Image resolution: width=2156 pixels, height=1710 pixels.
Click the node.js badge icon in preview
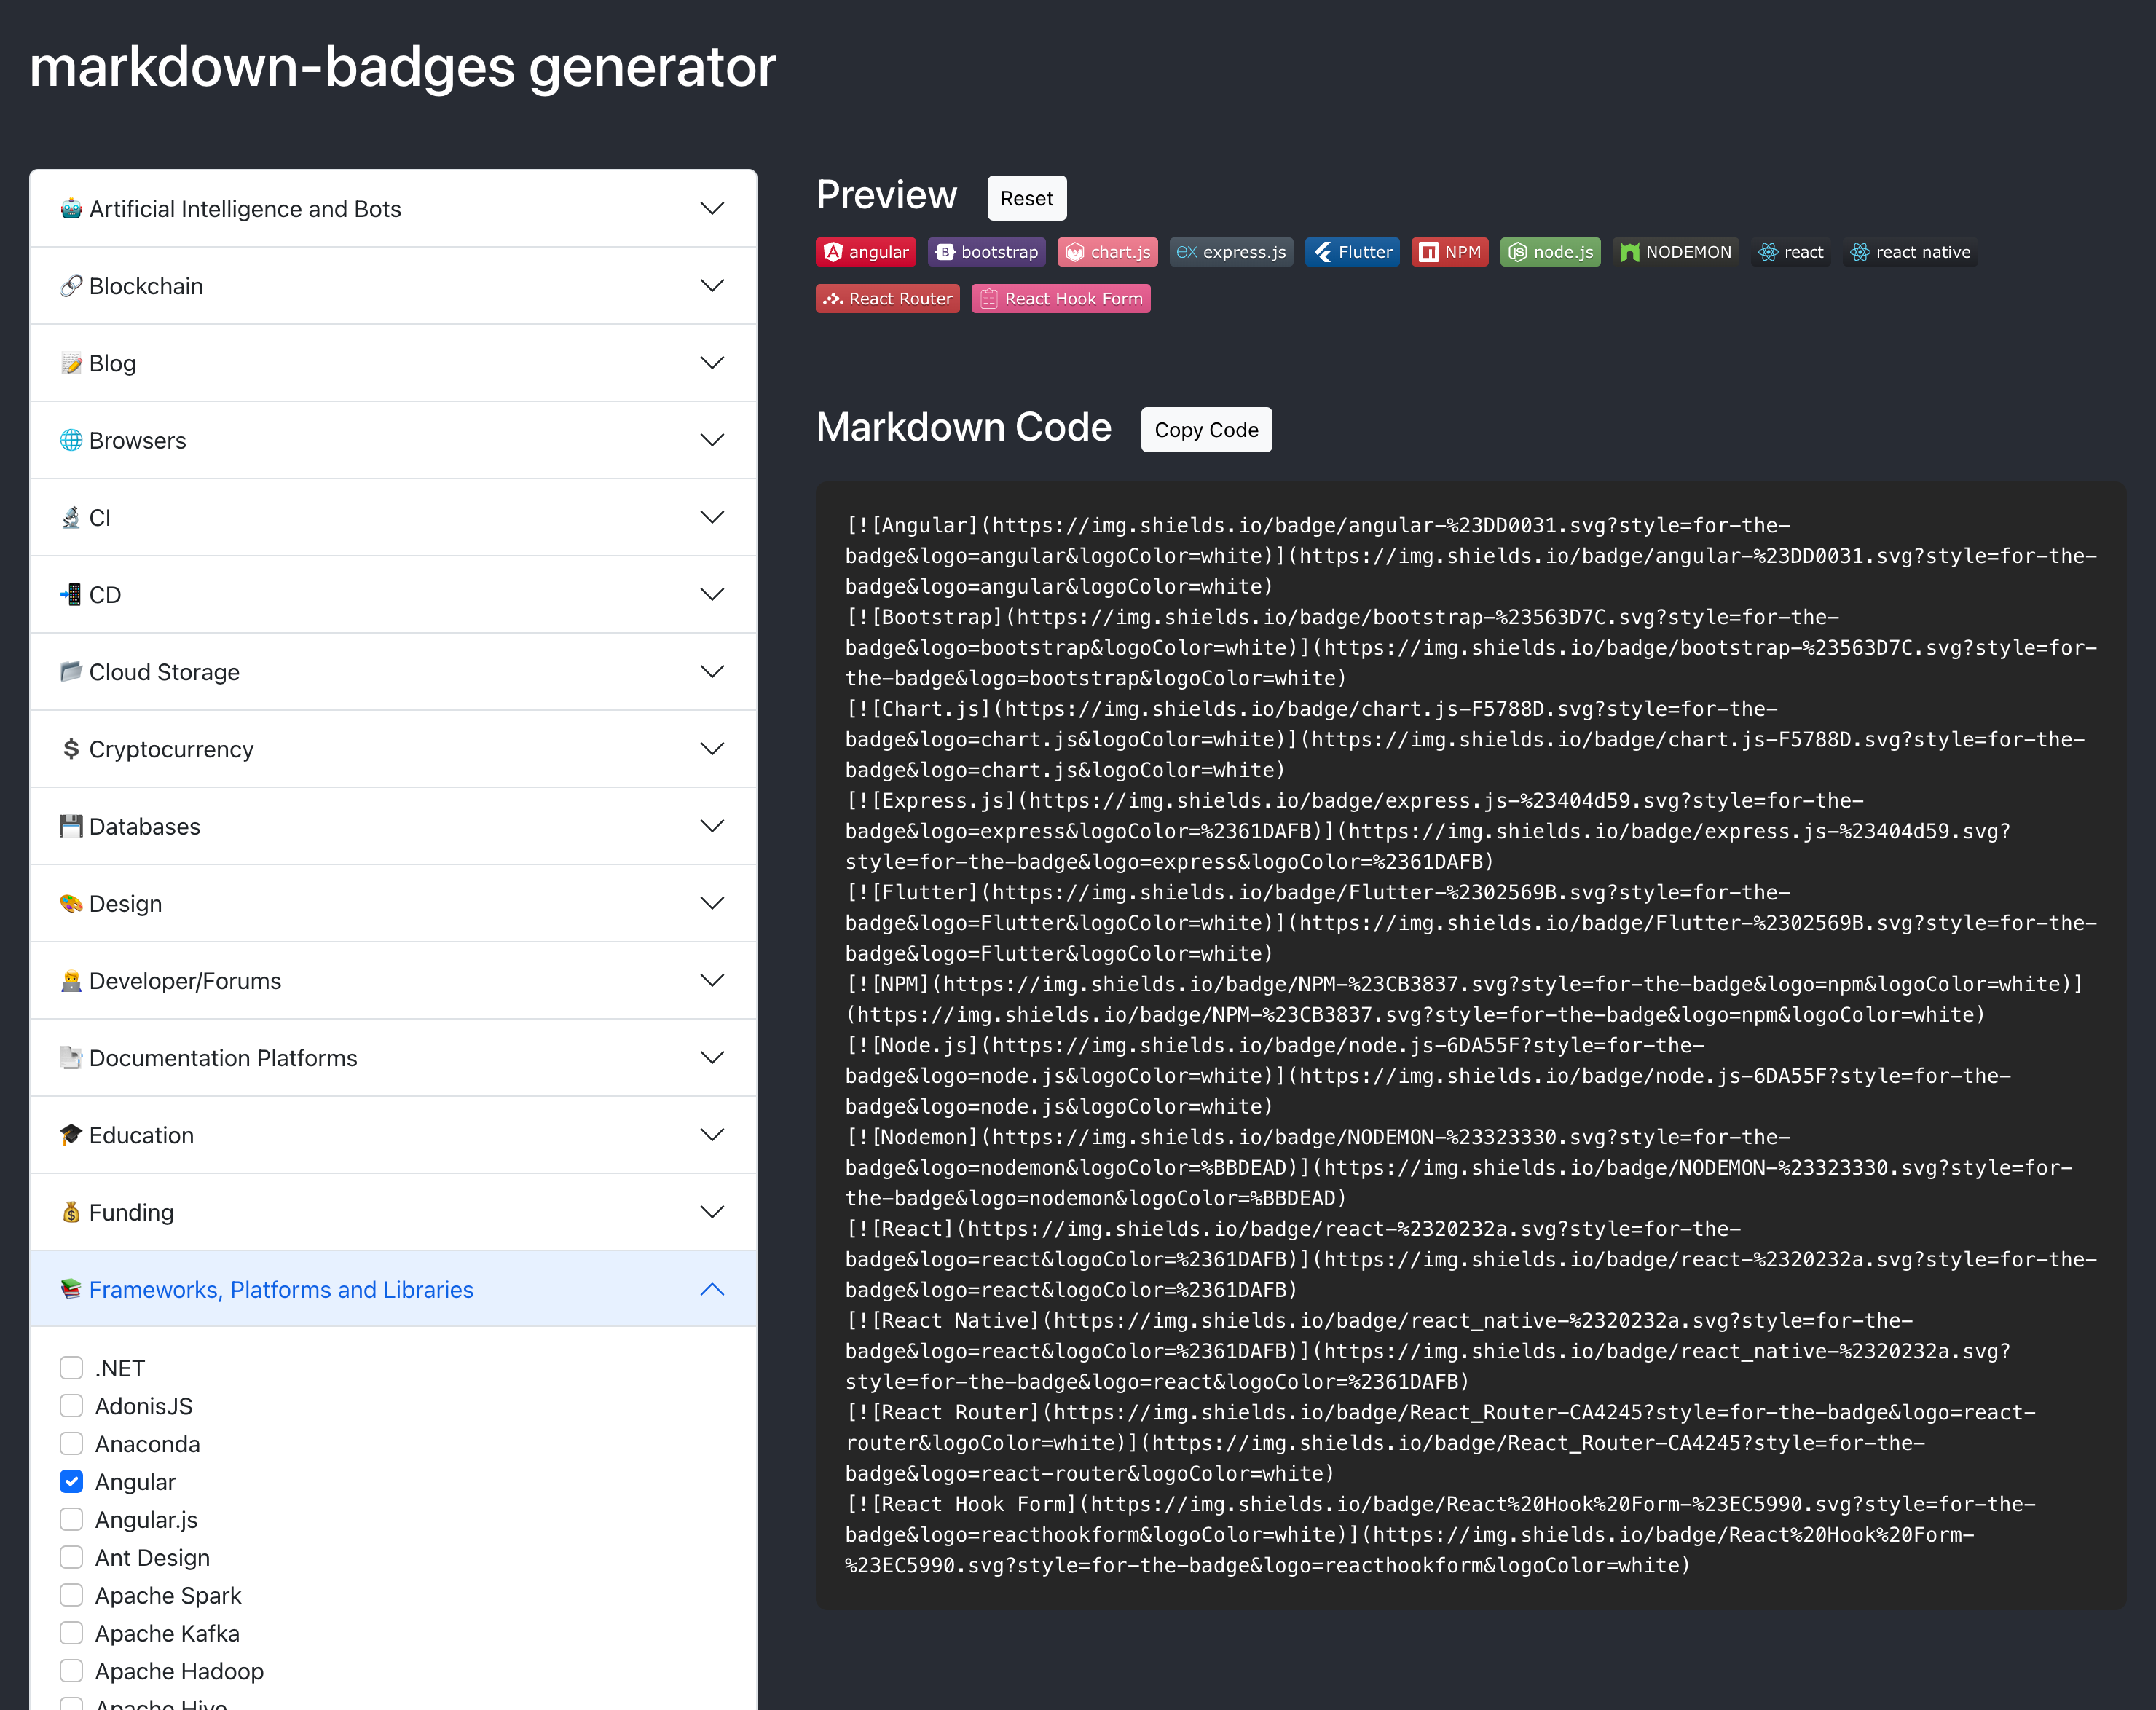[1549, 252]
